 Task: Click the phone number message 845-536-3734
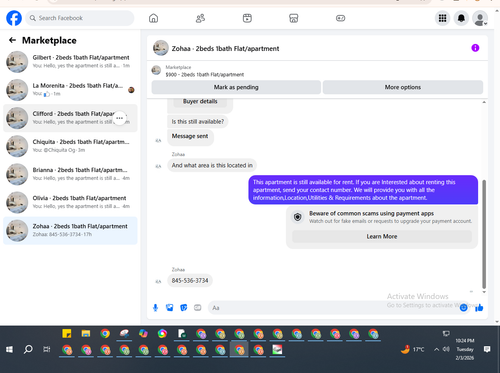[190, 281]
